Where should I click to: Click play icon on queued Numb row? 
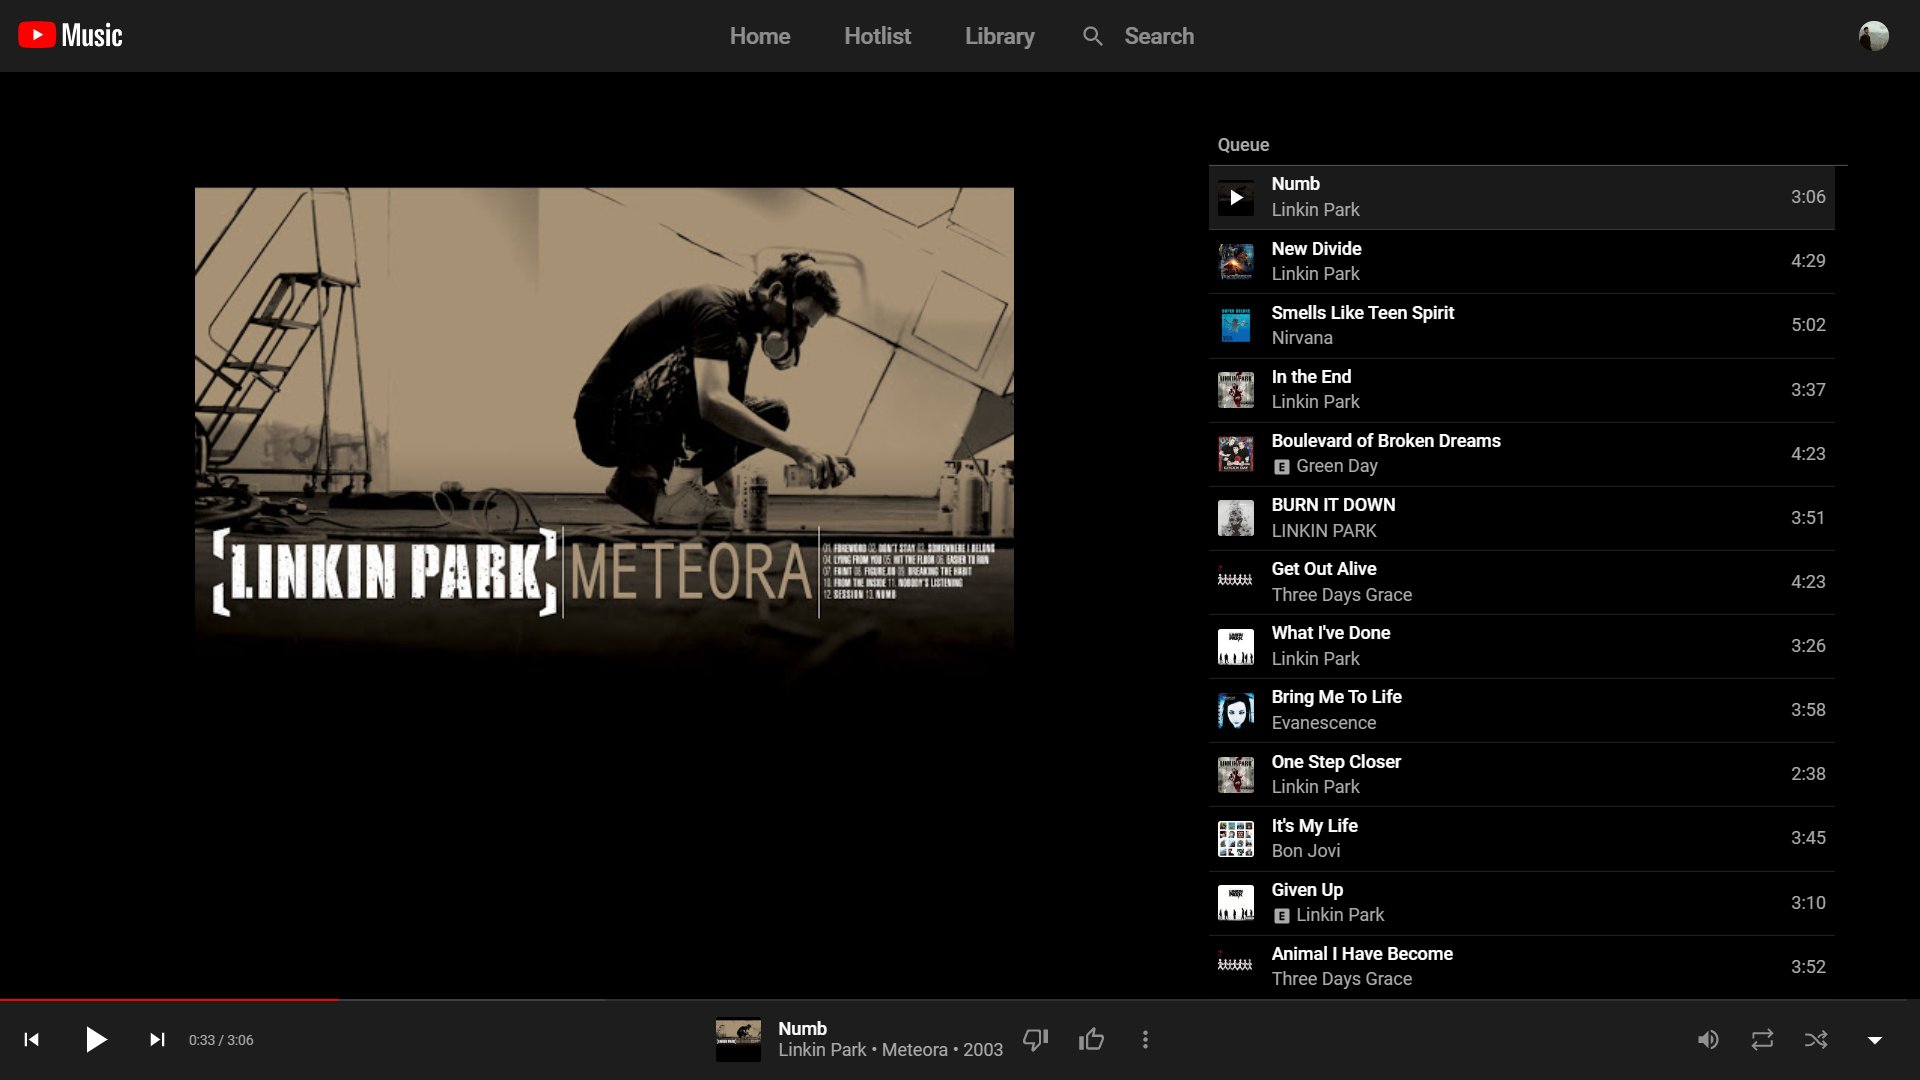pyautogui.click(x=1236, y=198)
